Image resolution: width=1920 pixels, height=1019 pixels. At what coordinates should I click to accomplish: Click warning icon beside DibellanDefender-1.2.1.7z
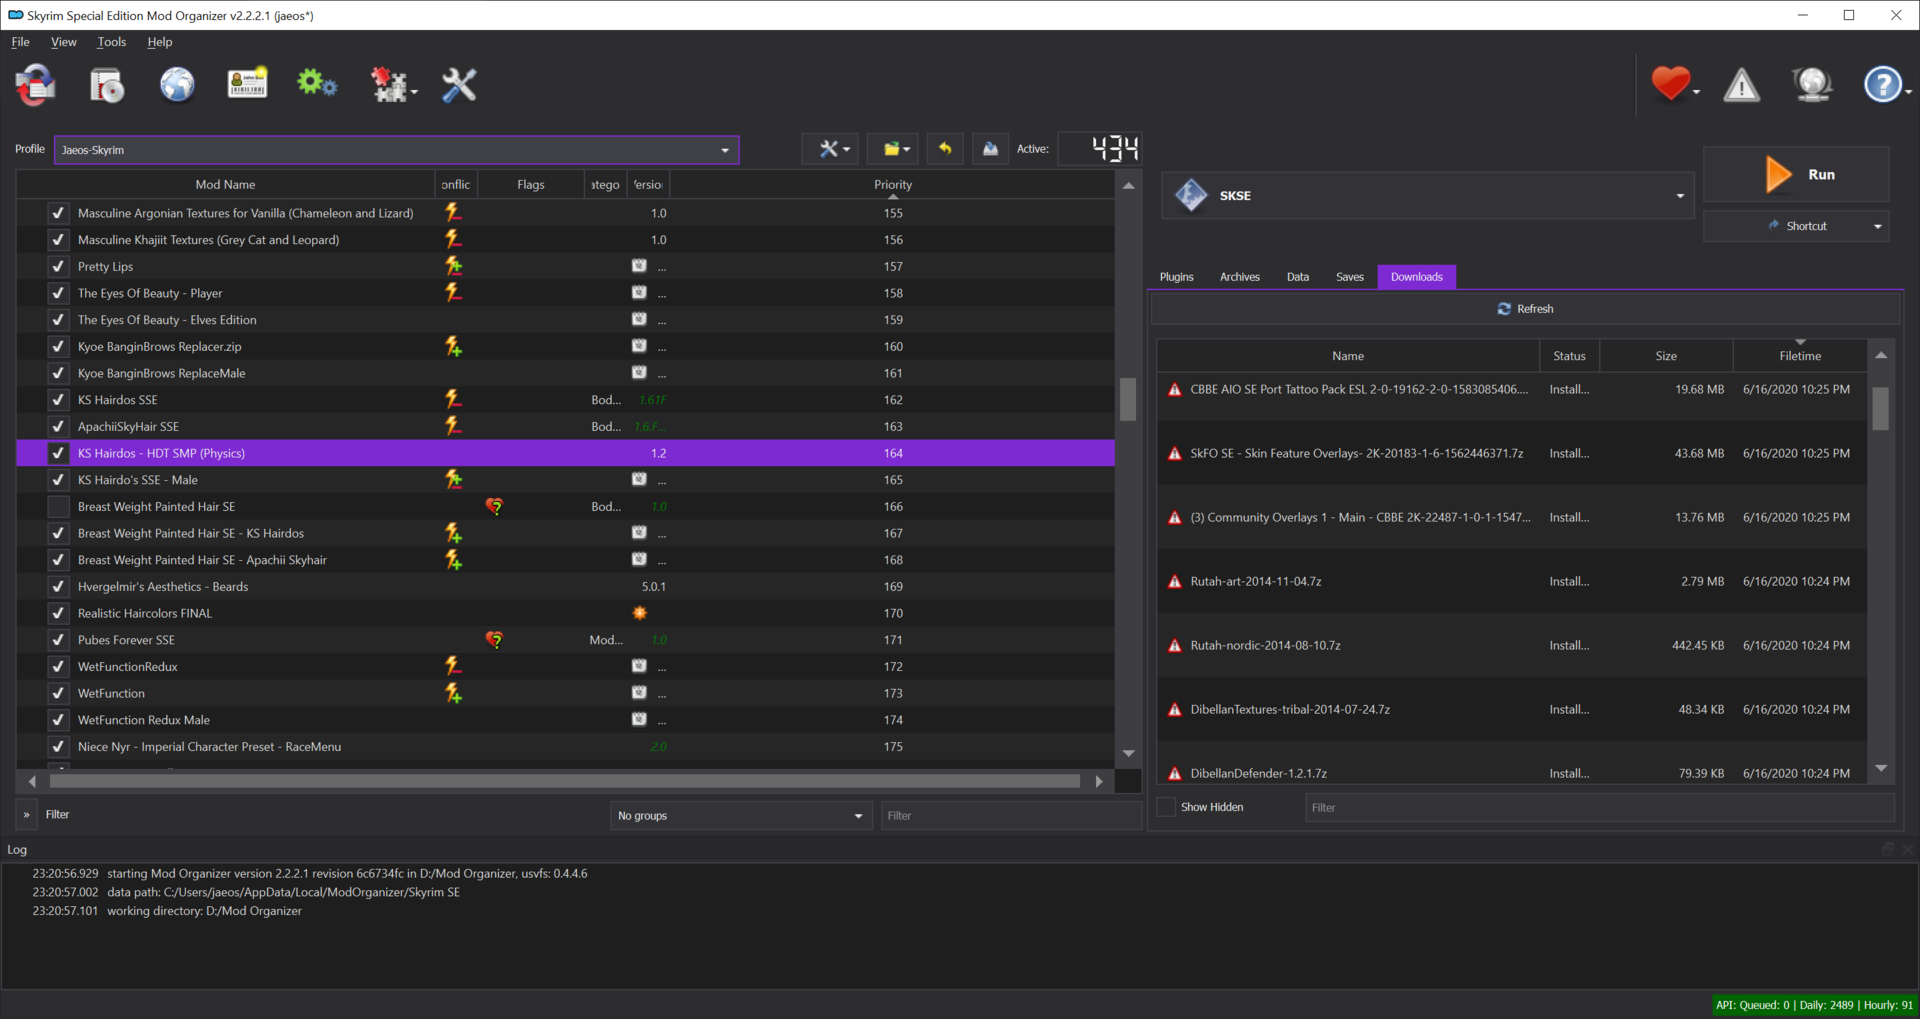tap(1175, 774)
